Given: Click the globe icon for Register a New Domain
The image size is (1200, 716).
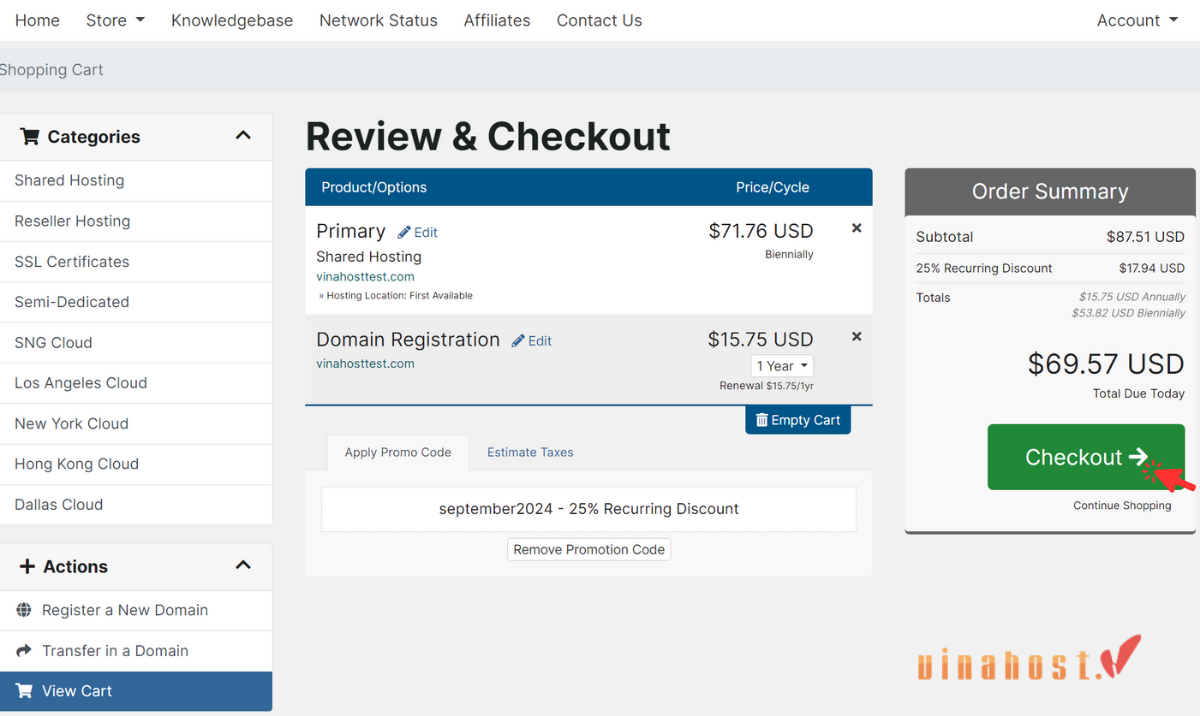Looking at the screenshot, I should [24, 610].
